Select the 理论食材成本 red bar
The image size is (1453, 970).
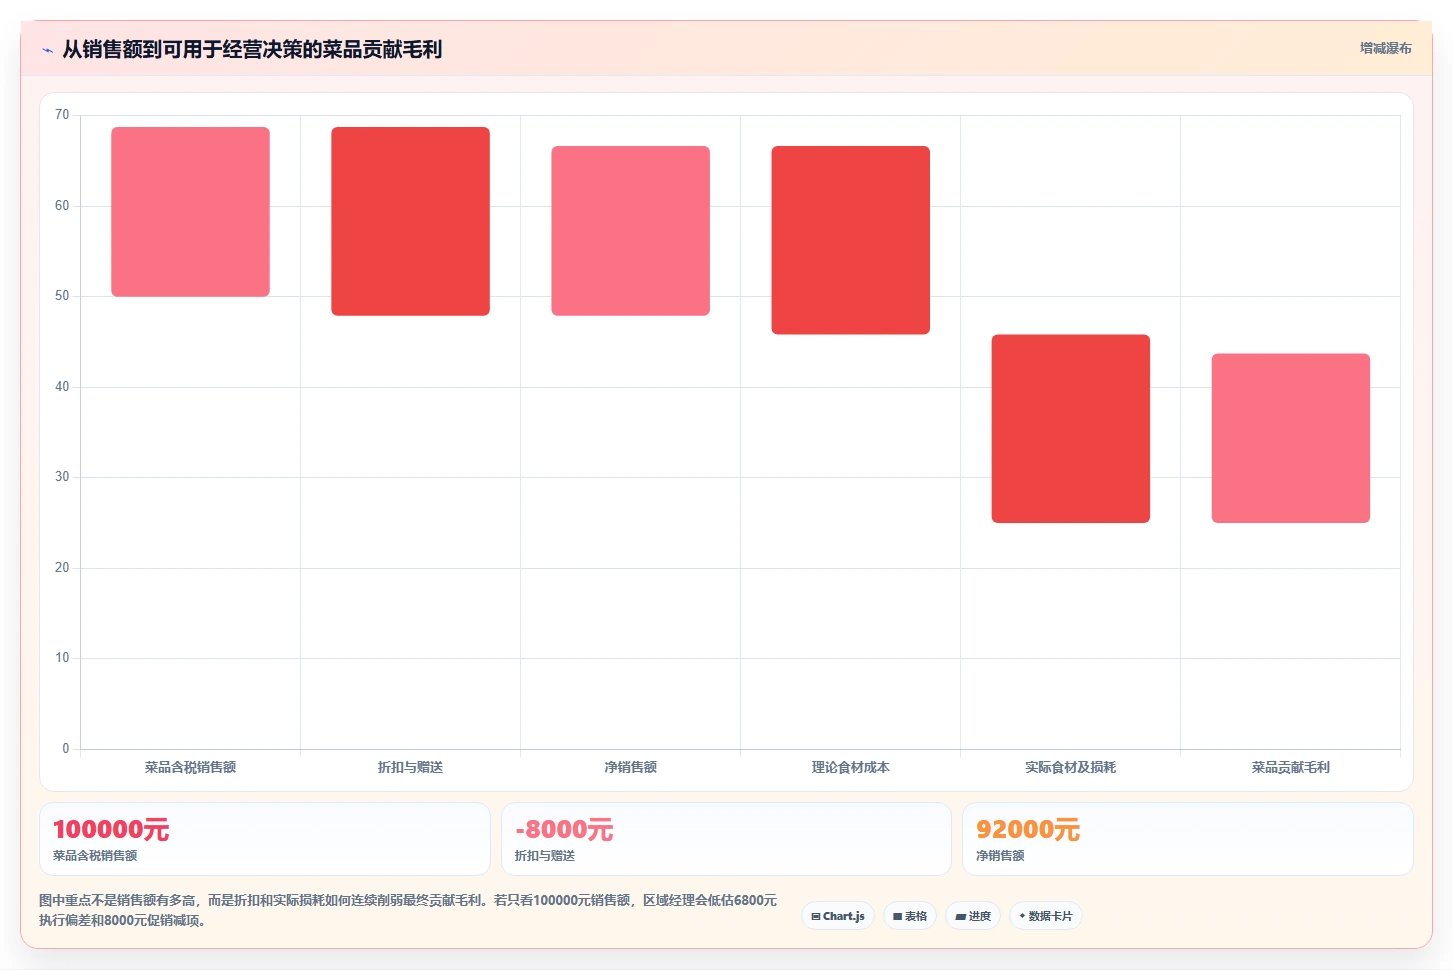pos(850,240)
